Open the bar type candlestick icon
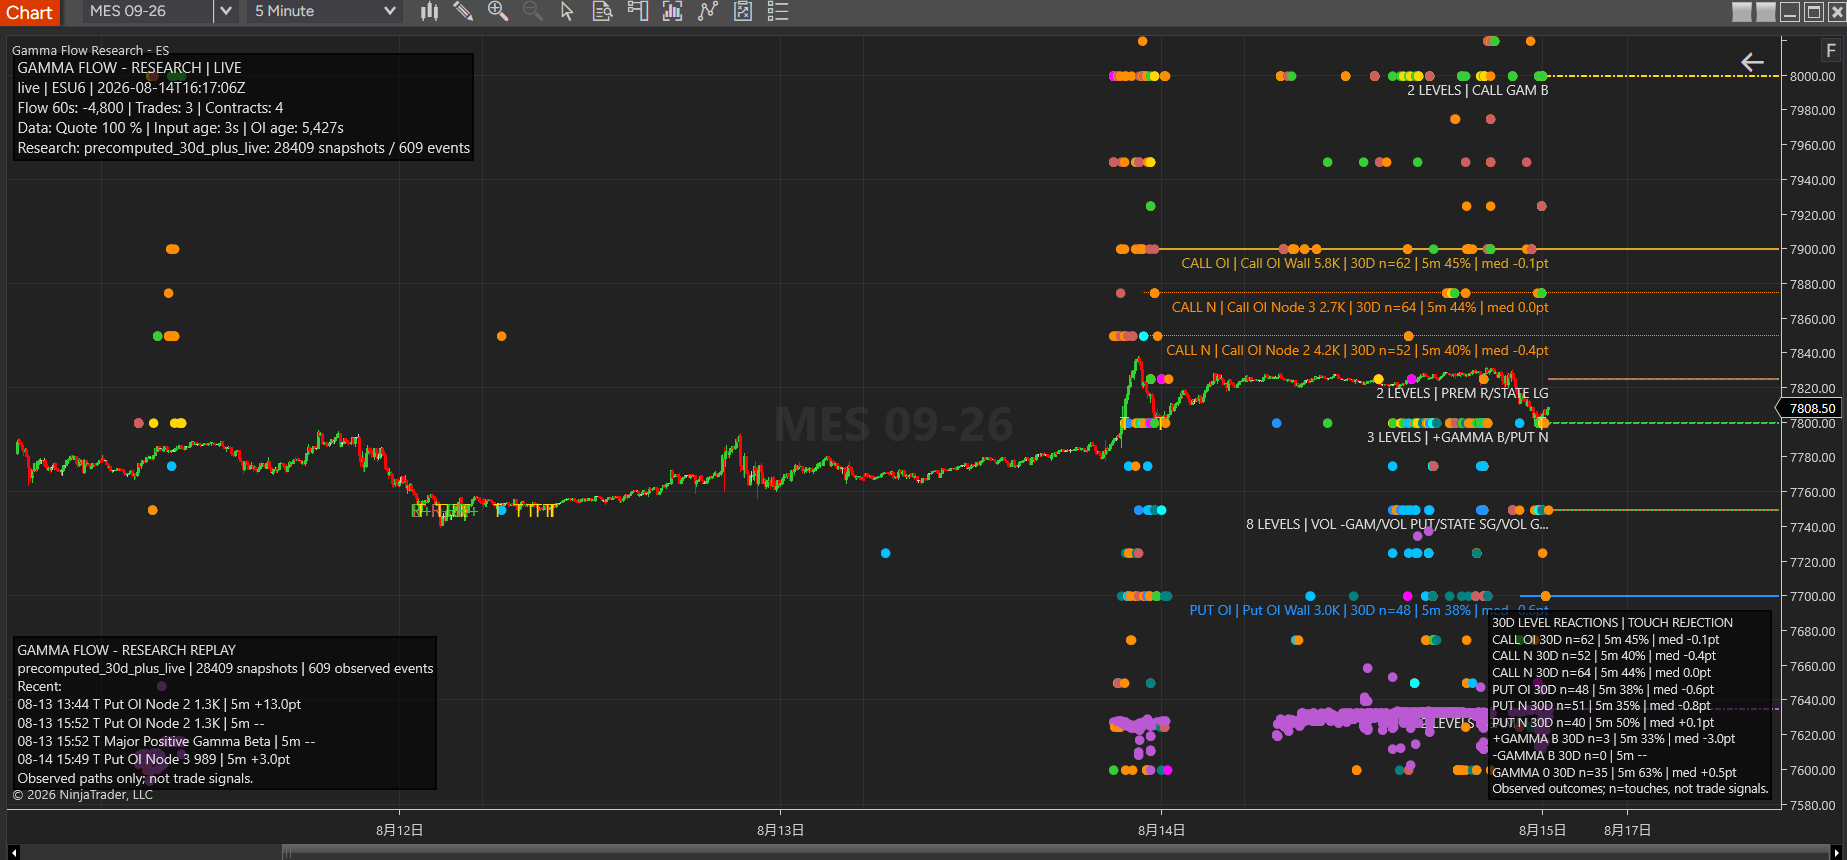 [429, 11]
